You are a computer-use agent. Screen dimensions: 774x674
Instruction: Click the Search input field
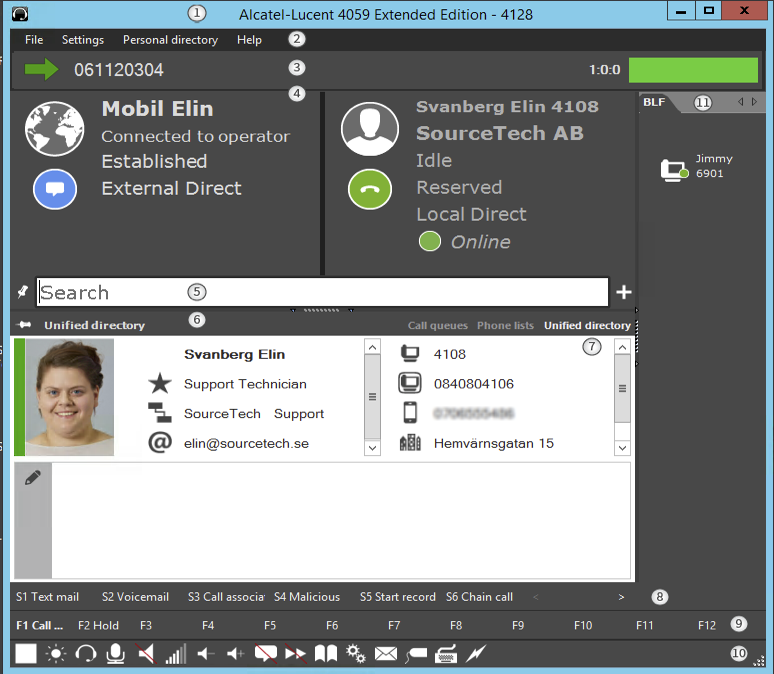(x=322, y=292)
